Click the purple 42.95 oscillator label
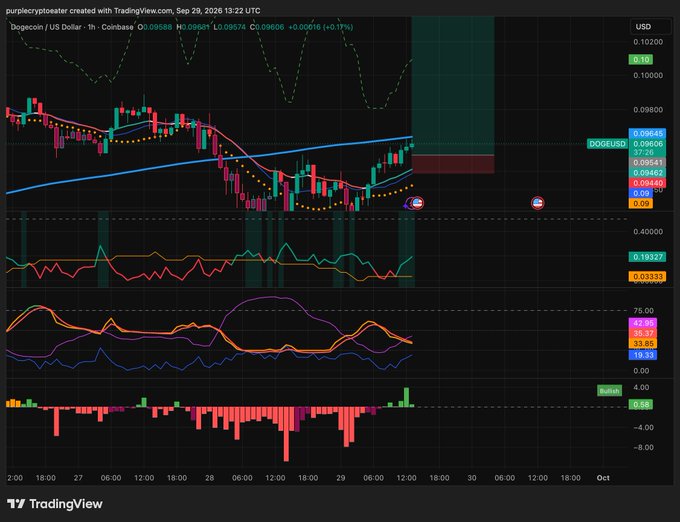This screenshot has width=680, height=522. 643,323
